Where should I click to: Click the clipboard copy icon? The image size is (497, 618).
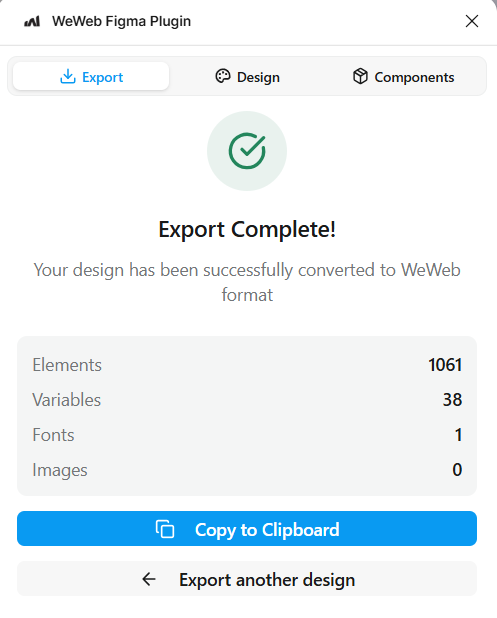pyautogui.click(x=165, y=529)
